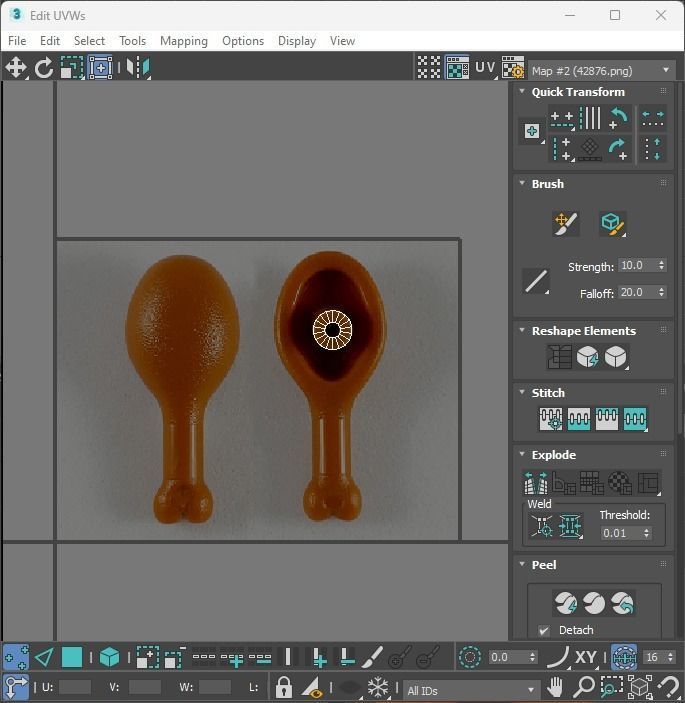Image resolution: width=685 pixels, height=703 pixels.
Task: Enable Edge sub-object mode
Action: point(44,657)
